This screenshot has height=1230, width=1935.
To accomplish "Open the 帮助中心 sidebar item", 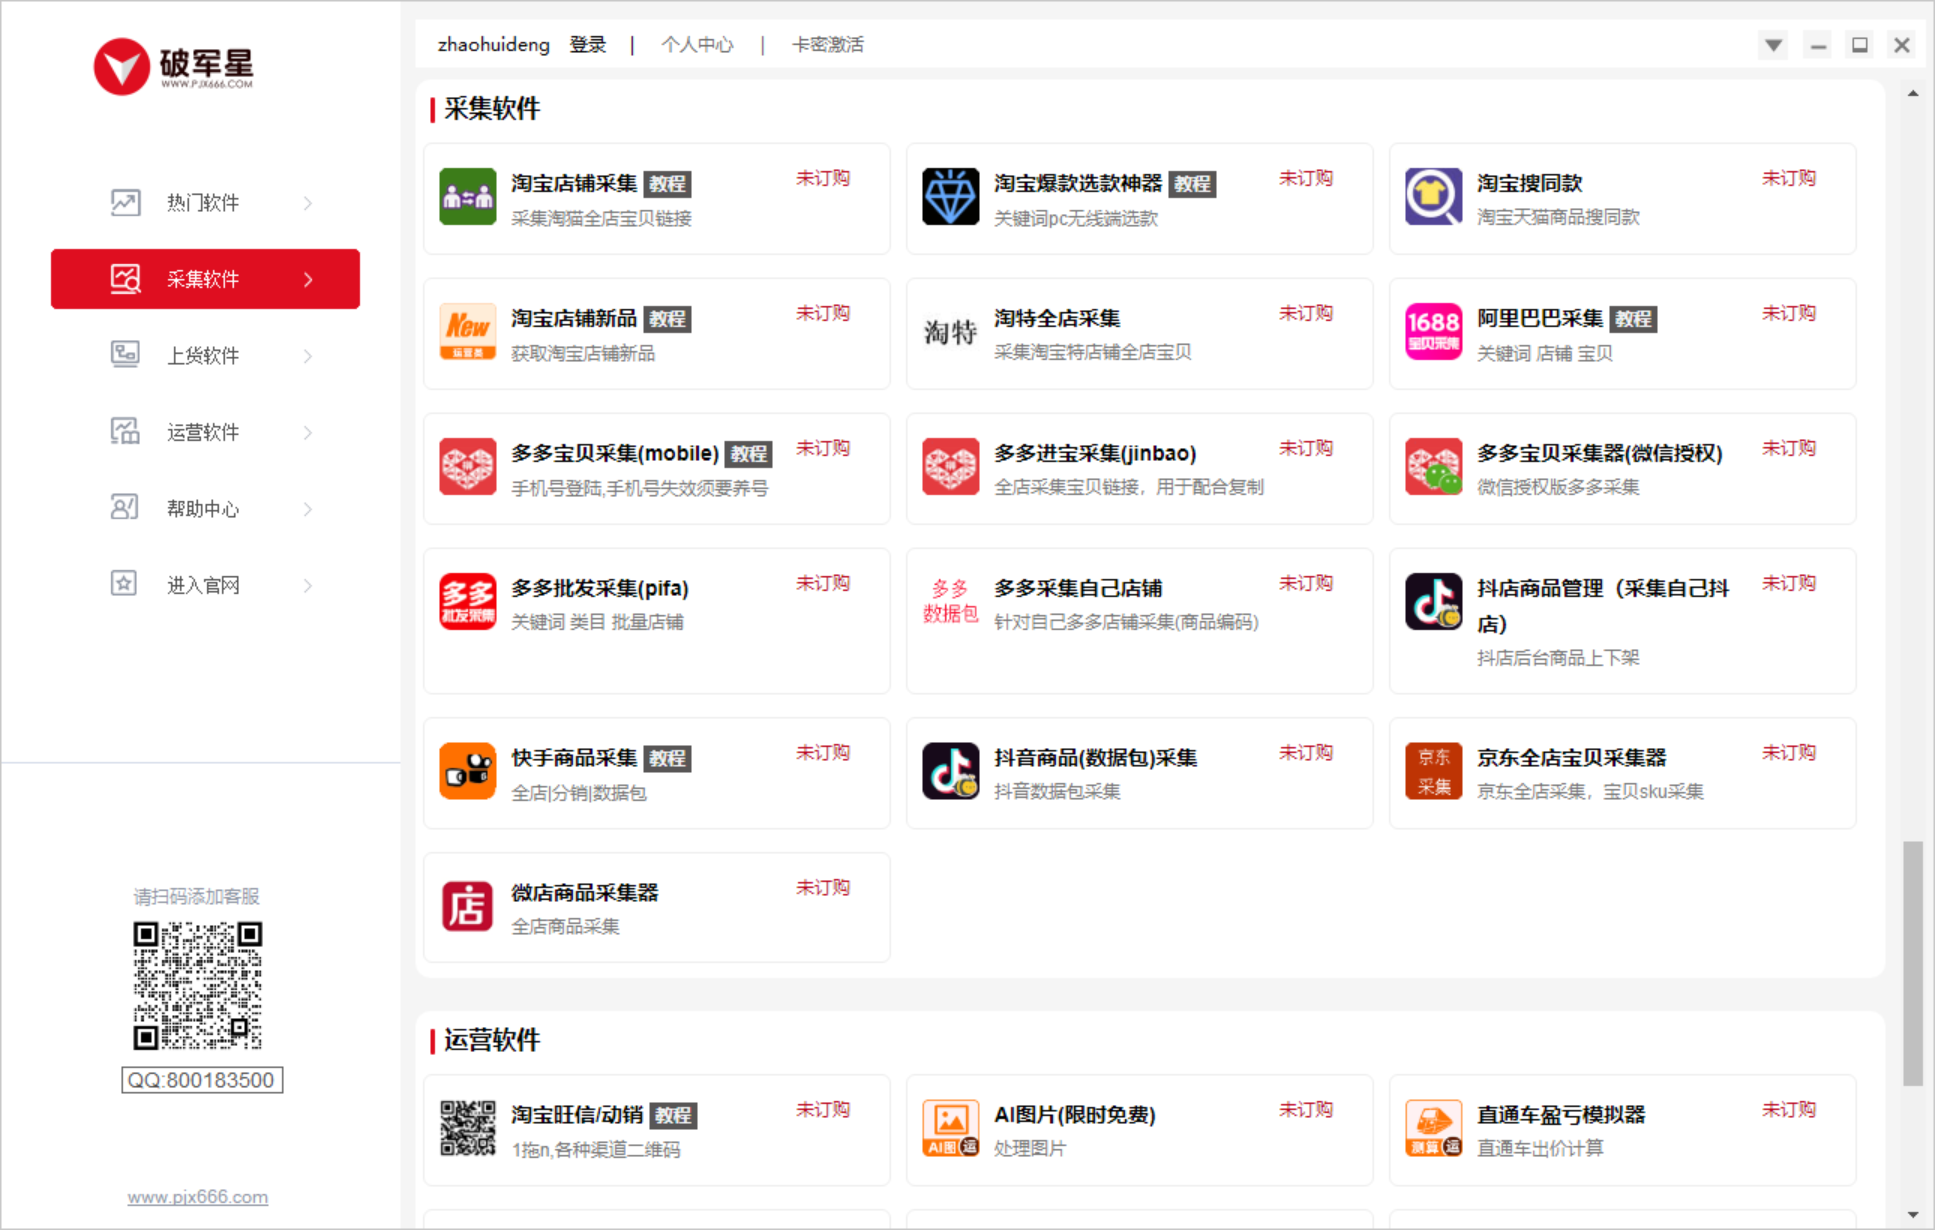I will point(203,509).
